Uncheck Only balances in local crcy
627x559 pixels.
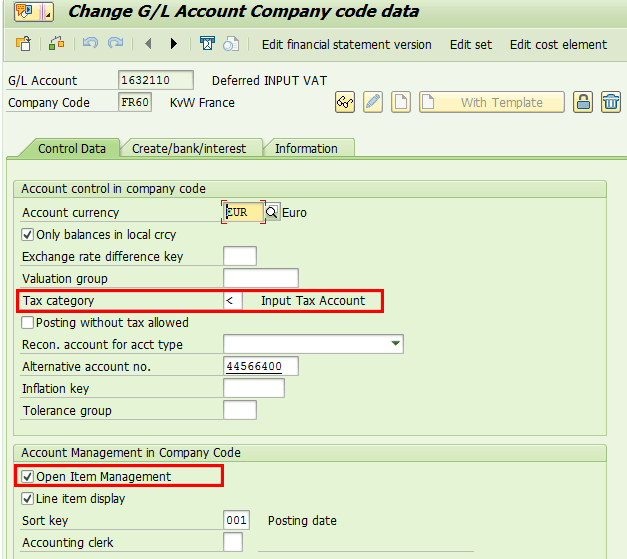tap(28, 235)
